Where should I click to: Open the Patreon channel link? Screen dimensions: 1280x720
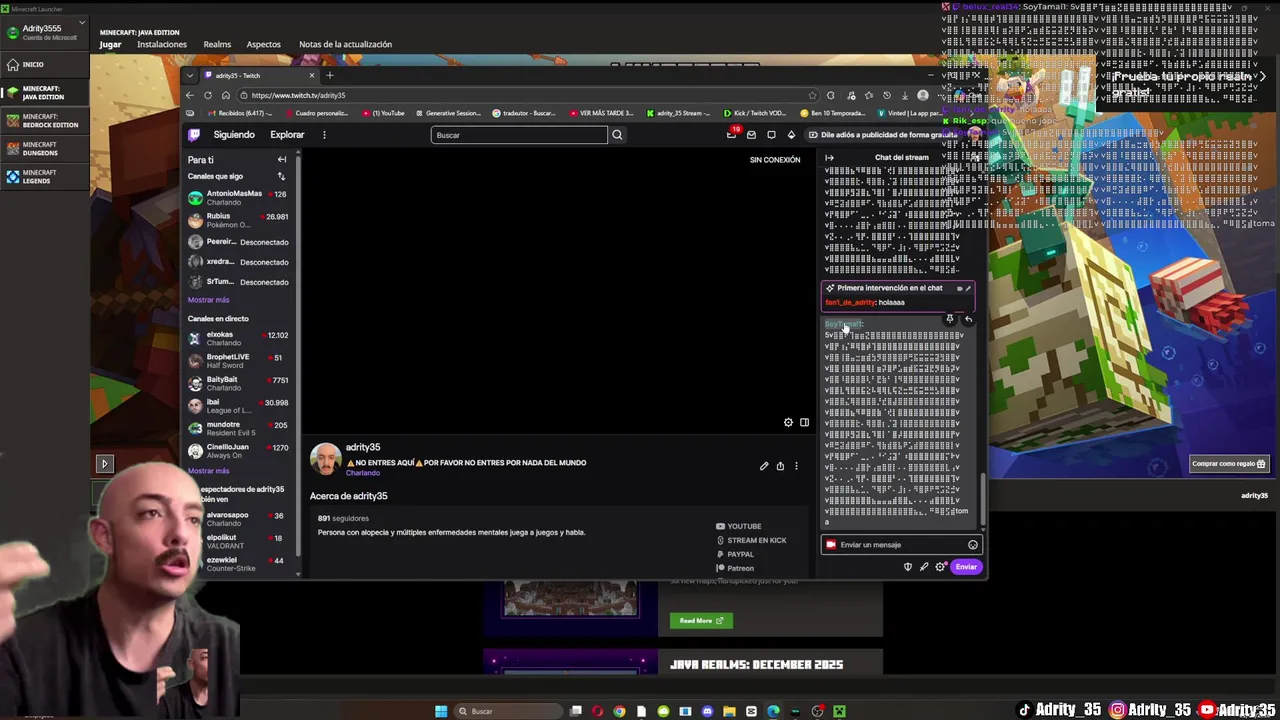coord(735,568)
